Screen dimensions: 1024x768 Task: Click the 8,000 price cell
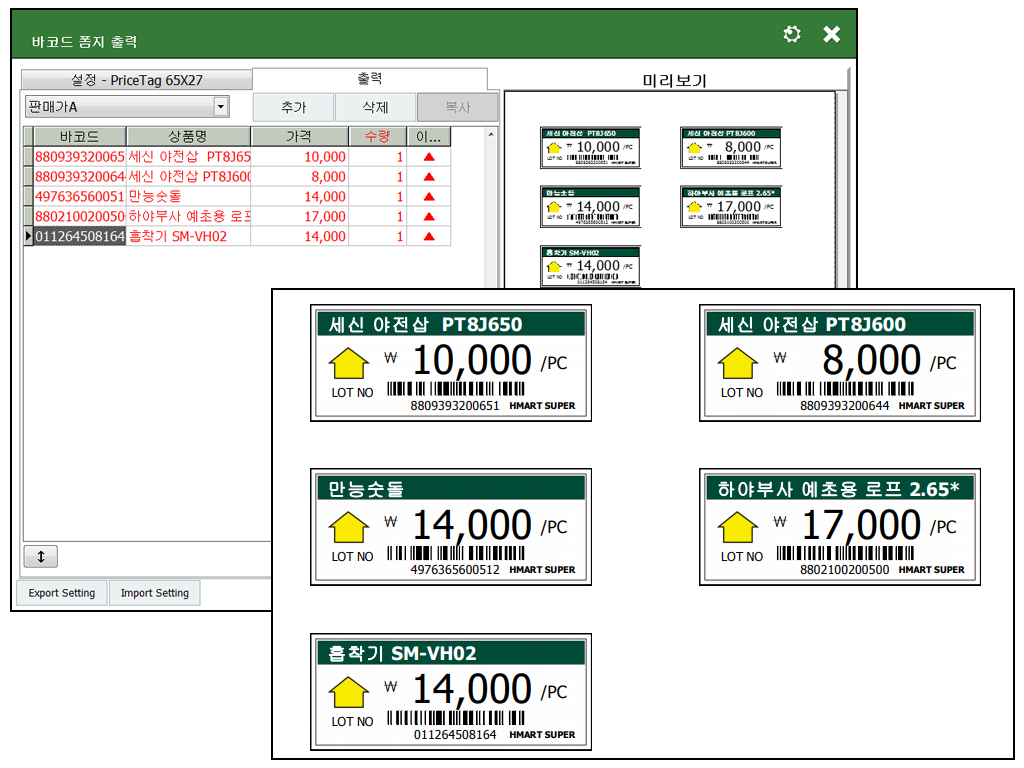click(299, 176)
